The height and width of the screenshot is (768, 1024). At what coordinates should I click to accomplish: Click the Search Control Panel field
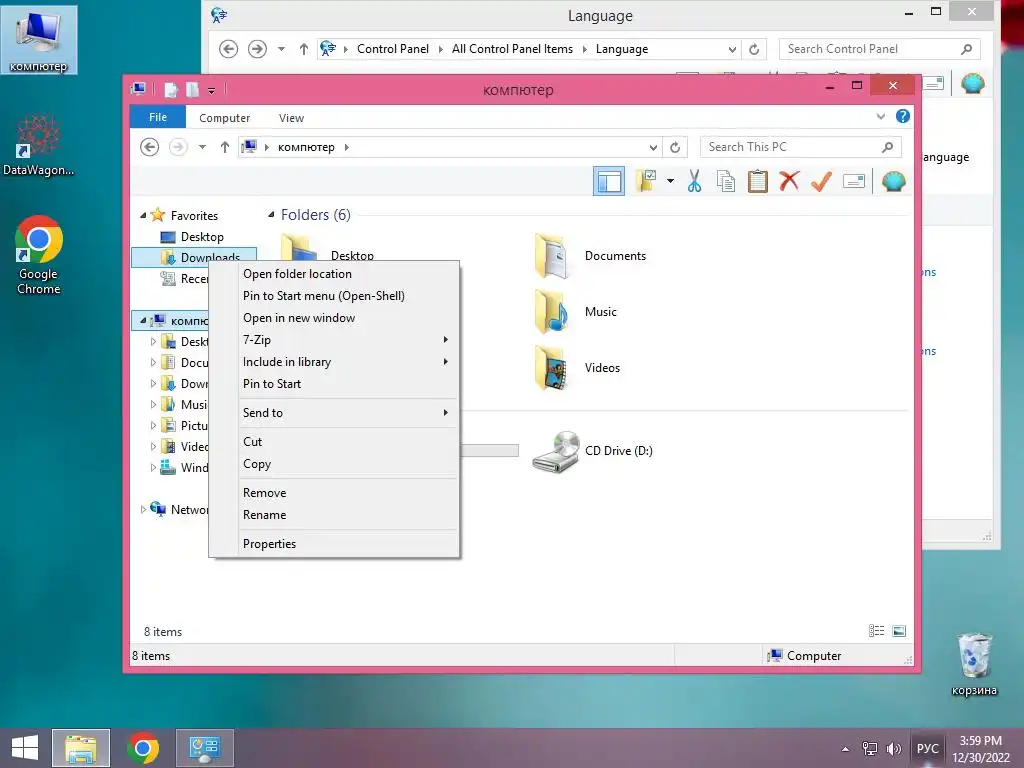[879, 49]
